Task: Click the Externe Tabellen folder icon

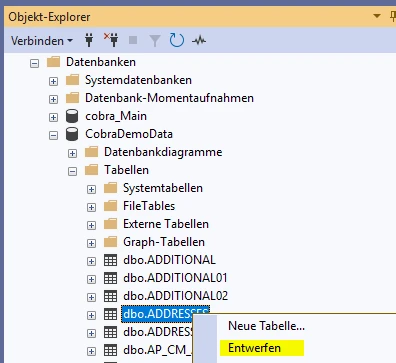Action: (110, 224)
